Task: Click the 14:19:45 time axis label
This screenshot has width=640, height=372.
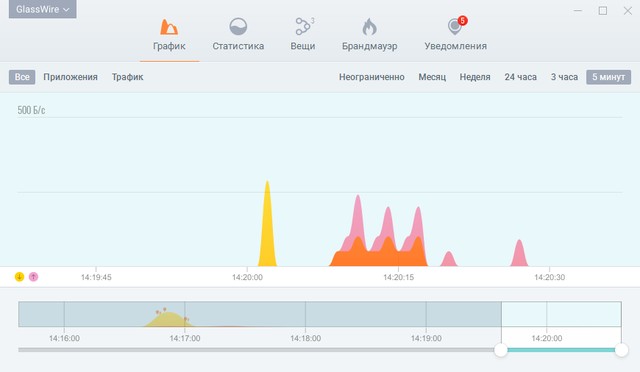Action: point(96,277)
